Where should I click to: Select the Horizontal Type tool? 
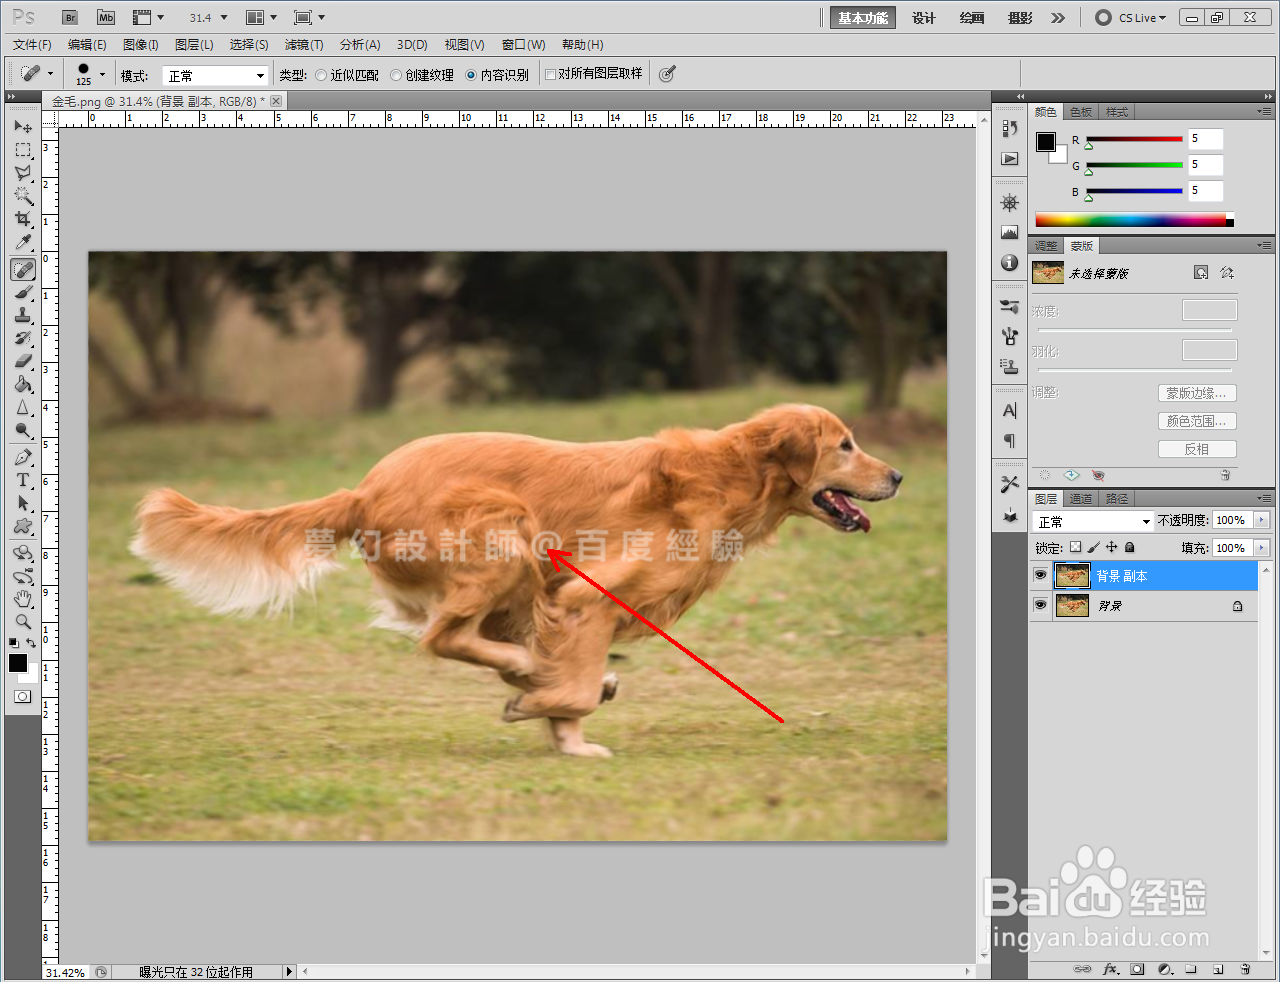pyautogui.click(x=23, y=480)
